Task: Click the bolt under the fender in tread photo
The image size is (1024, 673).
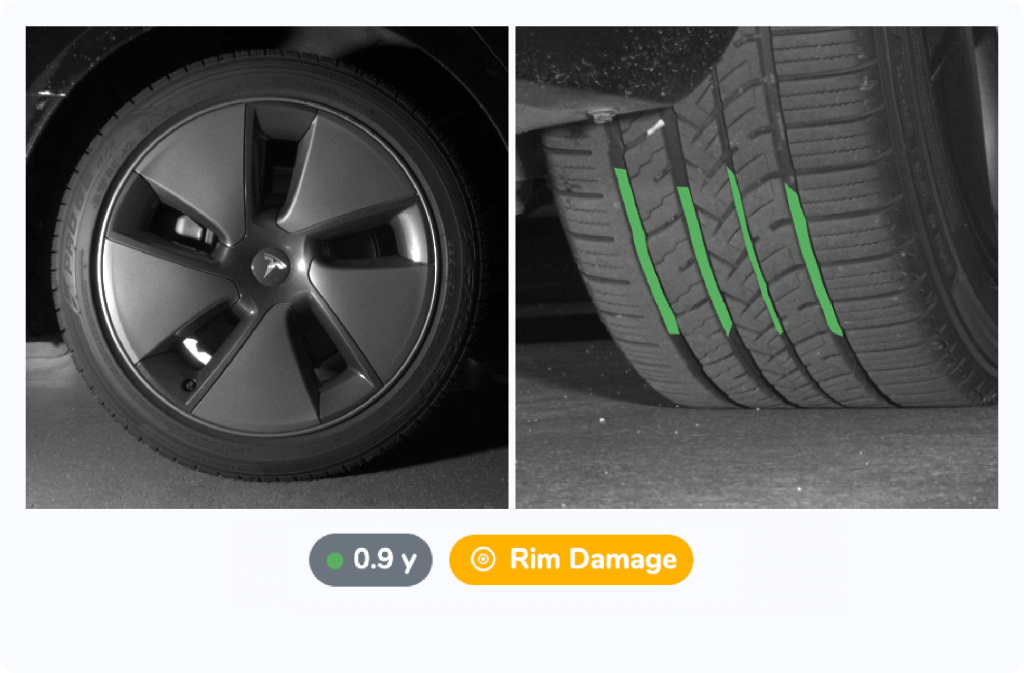Action: (x=602, y=116)
